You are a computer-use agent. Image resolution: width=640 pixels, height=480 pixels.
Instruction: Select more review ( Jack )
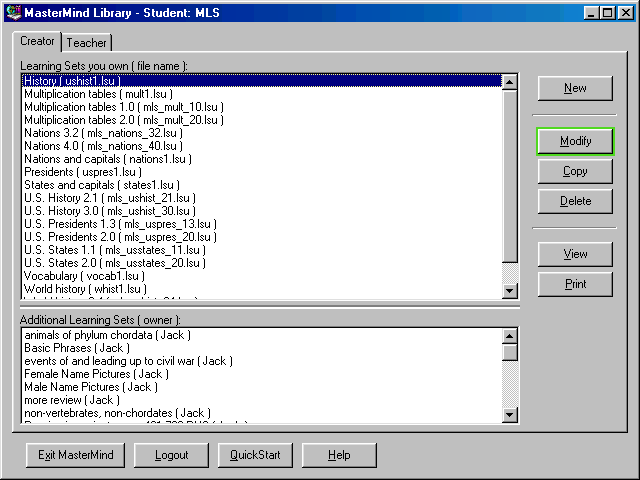262,400
